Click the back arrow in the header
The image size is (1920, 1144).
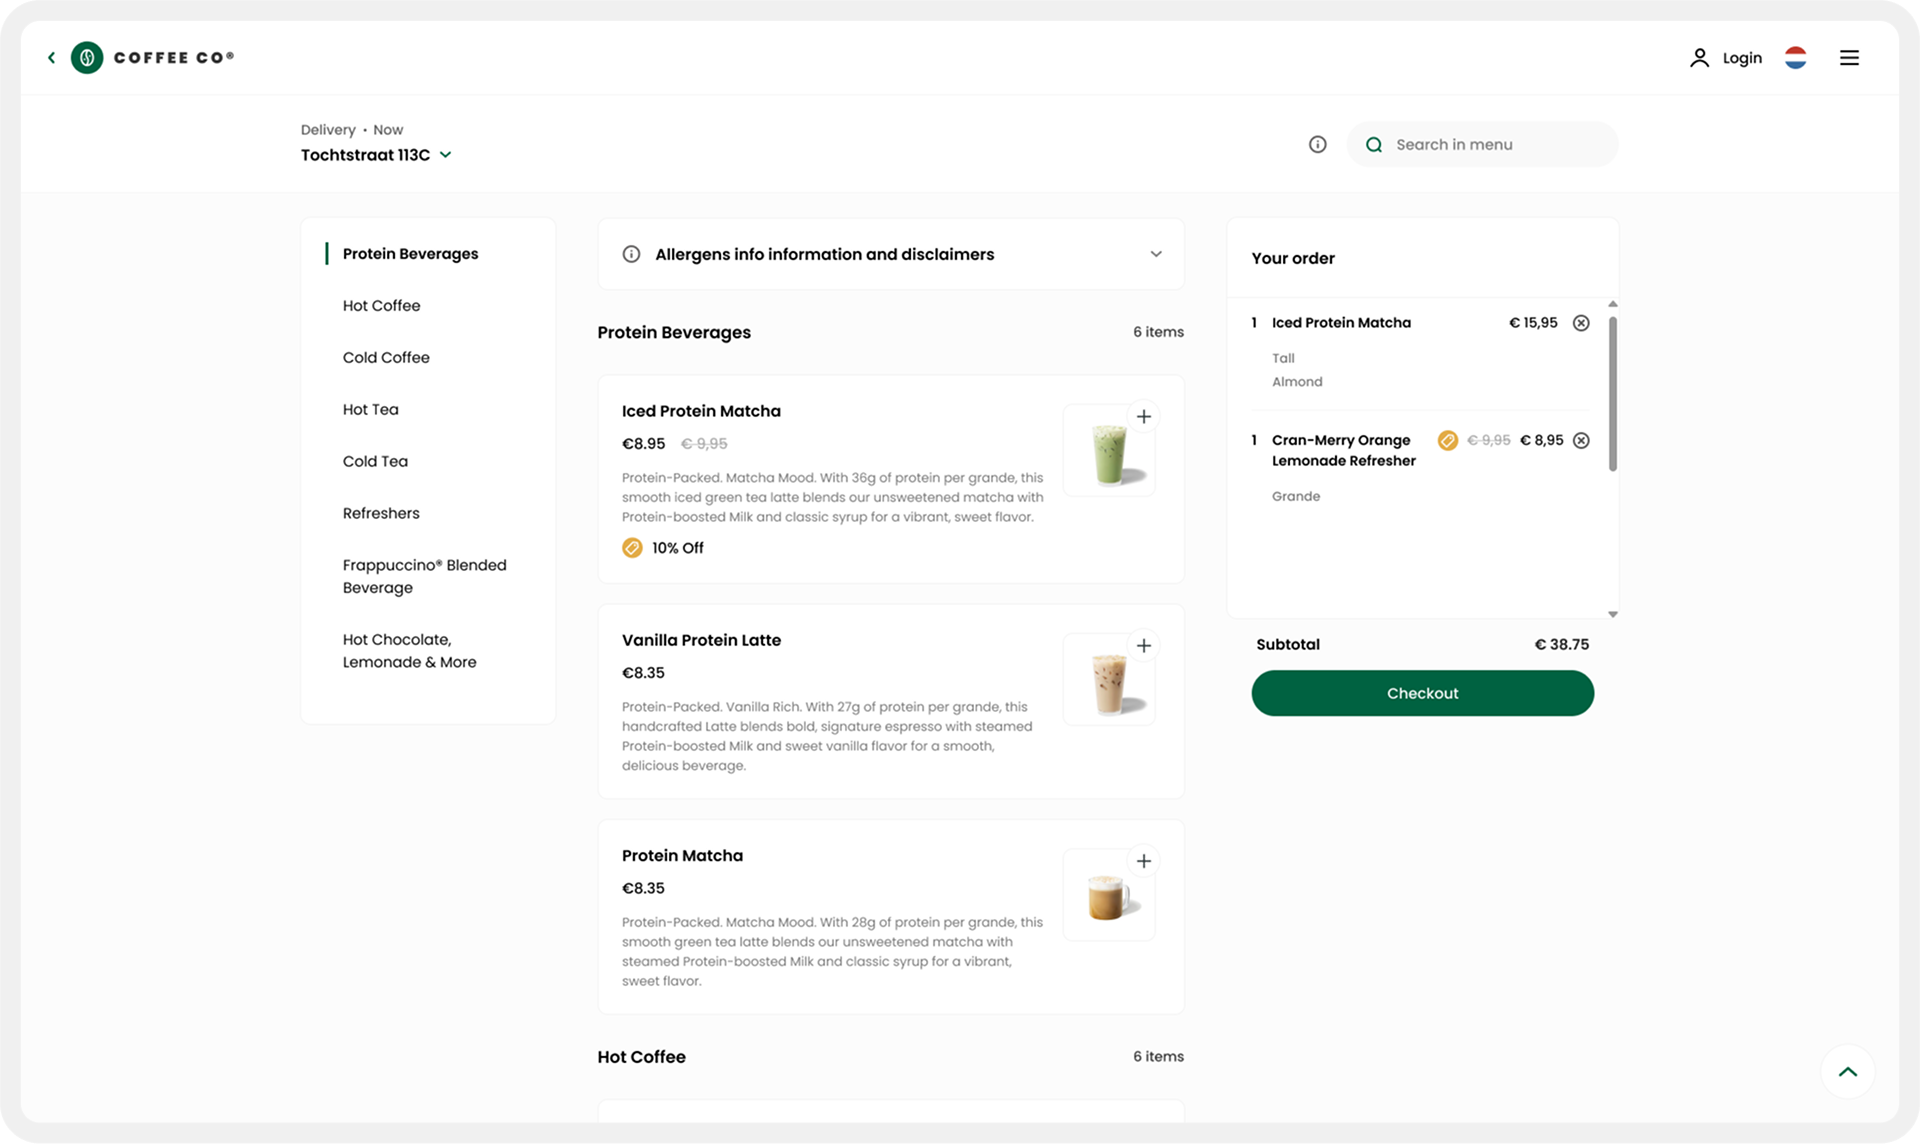51,57
